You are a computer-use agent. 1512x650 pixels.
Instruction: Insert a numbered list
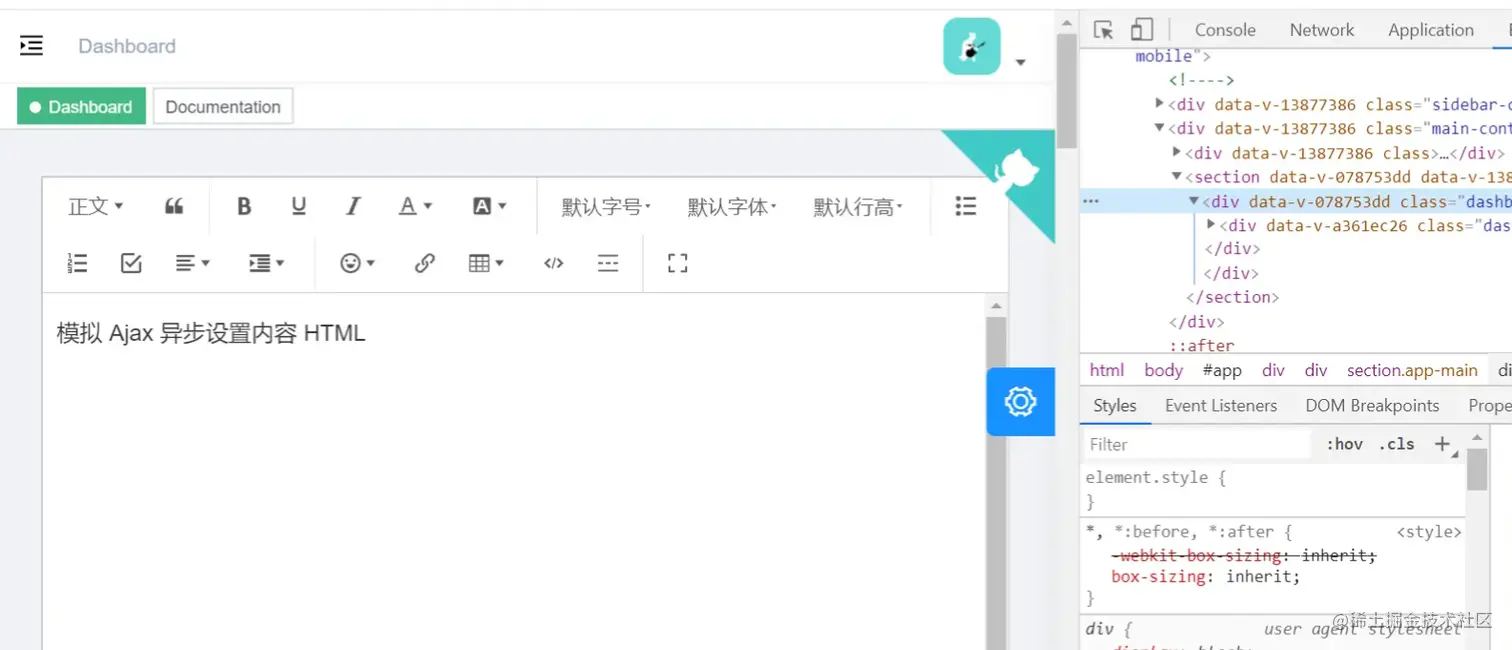pyautogui.click(x=77, y=263)
